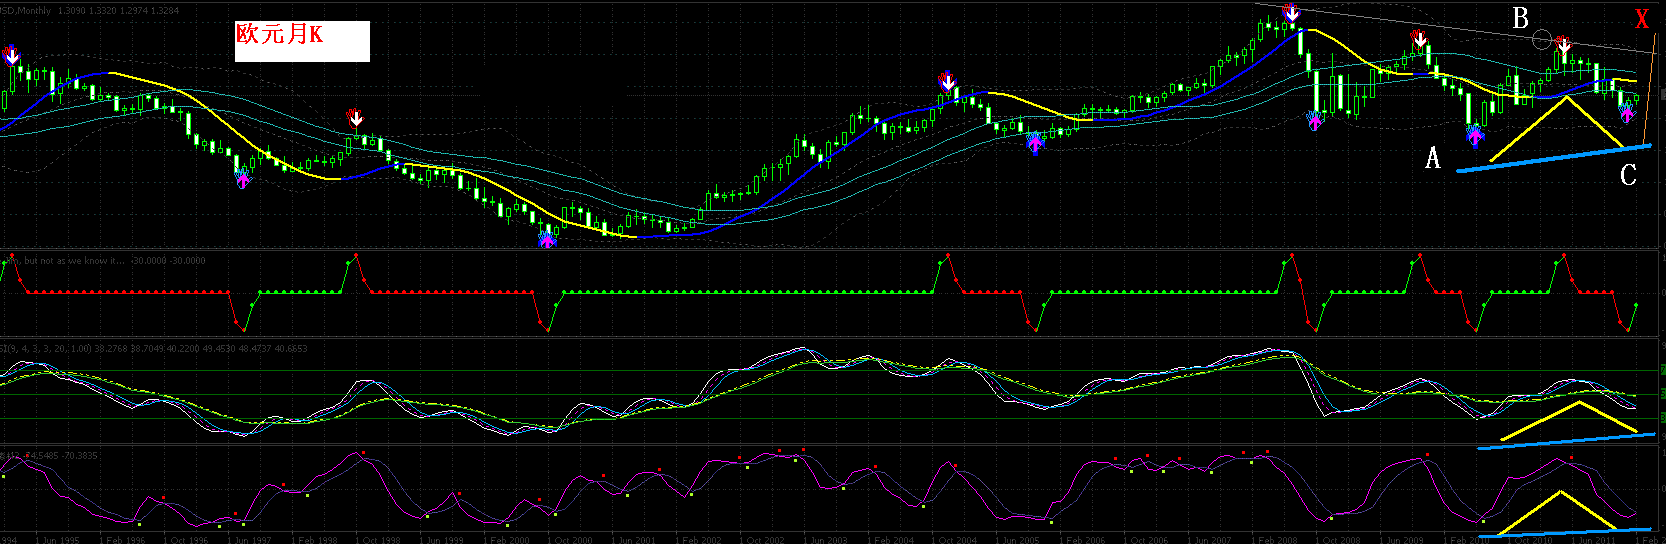Click the '1 Oct 1998' date on time axis
This screenshot has width=1666, height=545.
point(379,540)
